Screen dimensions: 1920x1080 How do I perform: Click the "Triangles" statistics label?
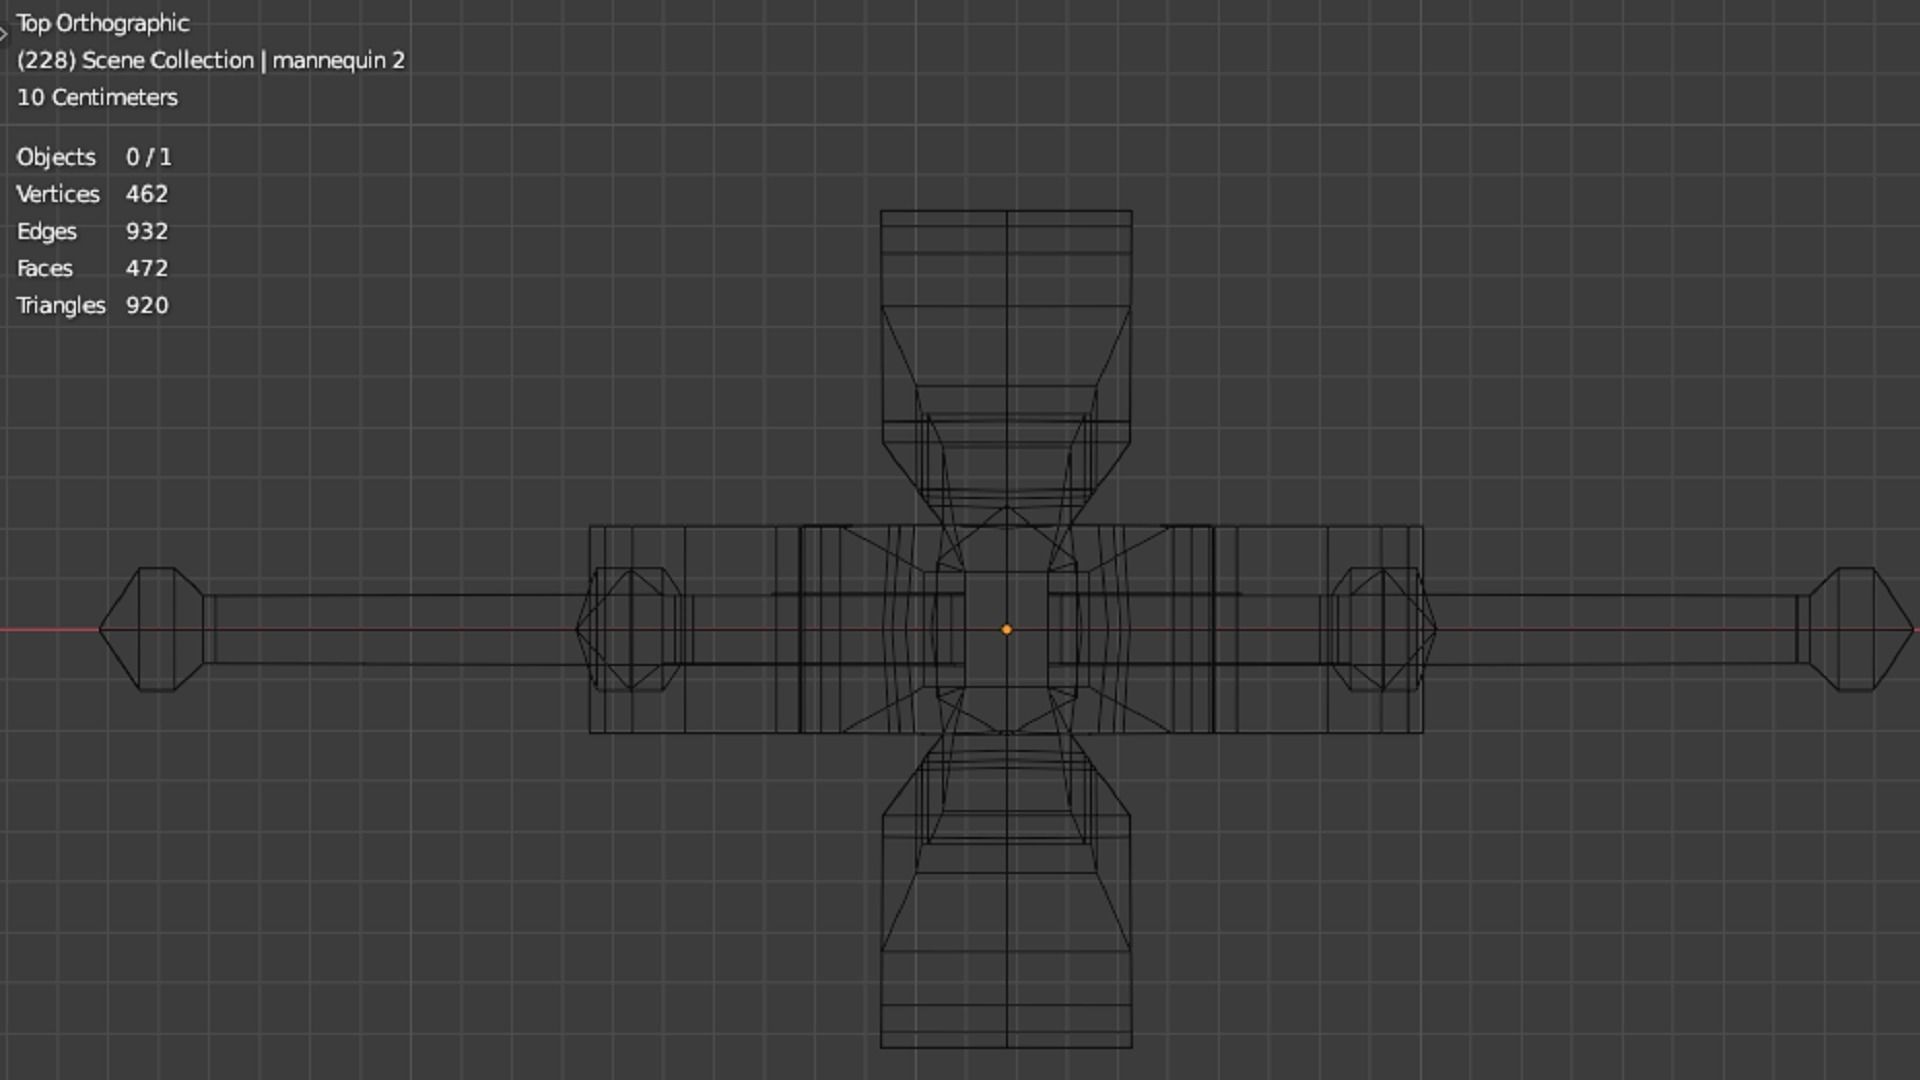pyautogui.click(x=61, y=305)
